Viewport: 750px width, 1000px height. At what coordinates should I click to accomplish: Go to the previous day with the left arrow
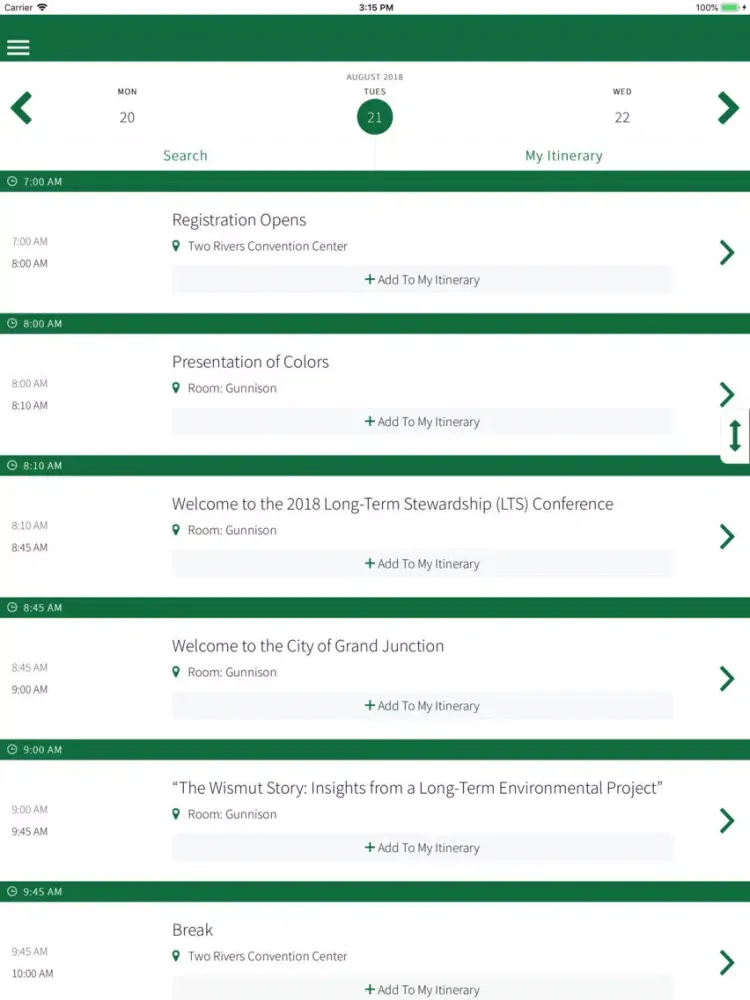tap(21, 108)
